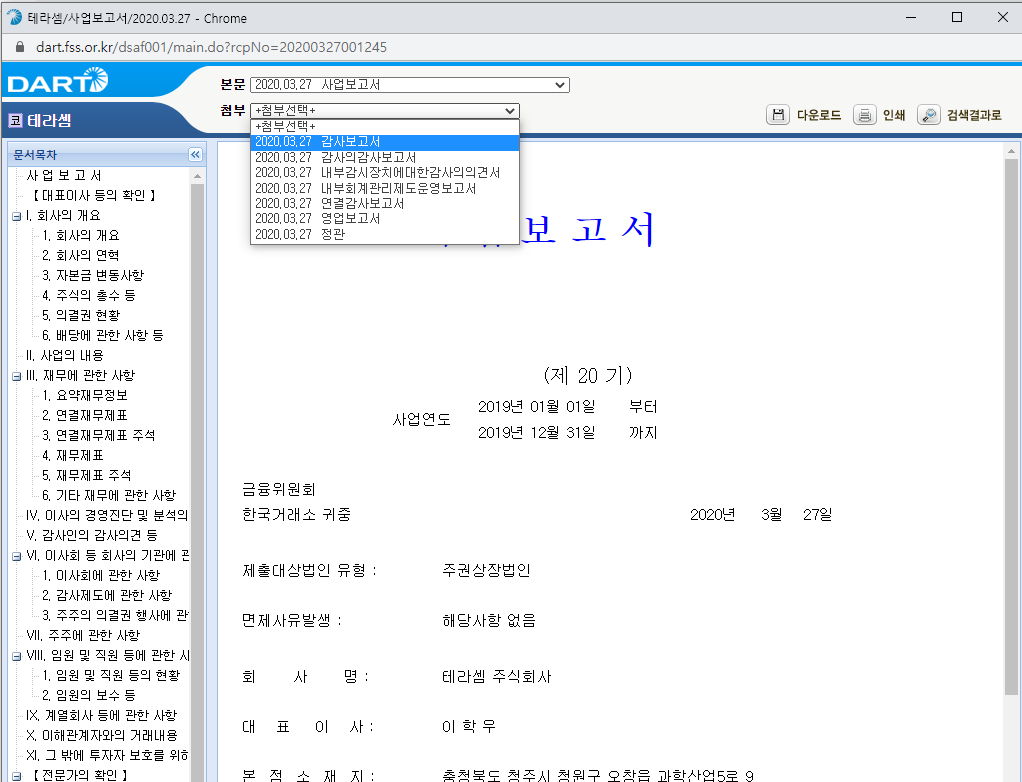
Task: Choose 내부감시장치에대한감사의의견서 attachment
Action: tap(385, 173)
